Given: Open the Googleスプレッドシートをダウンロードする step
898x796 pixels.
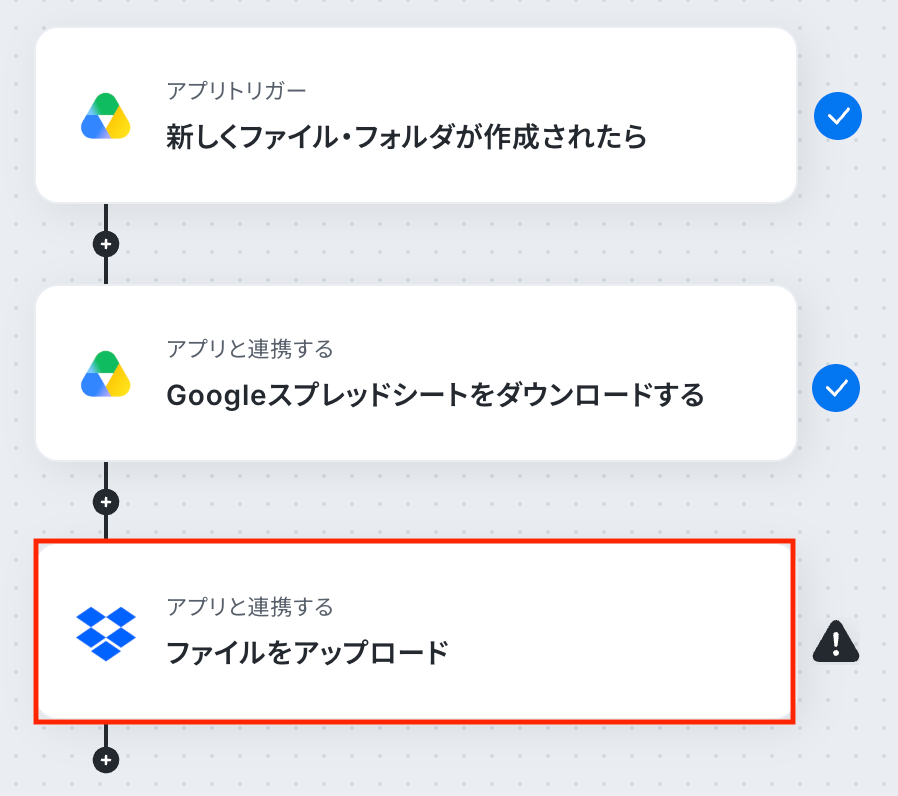Looking at the screenshot, I should click(x=435, y=395).
